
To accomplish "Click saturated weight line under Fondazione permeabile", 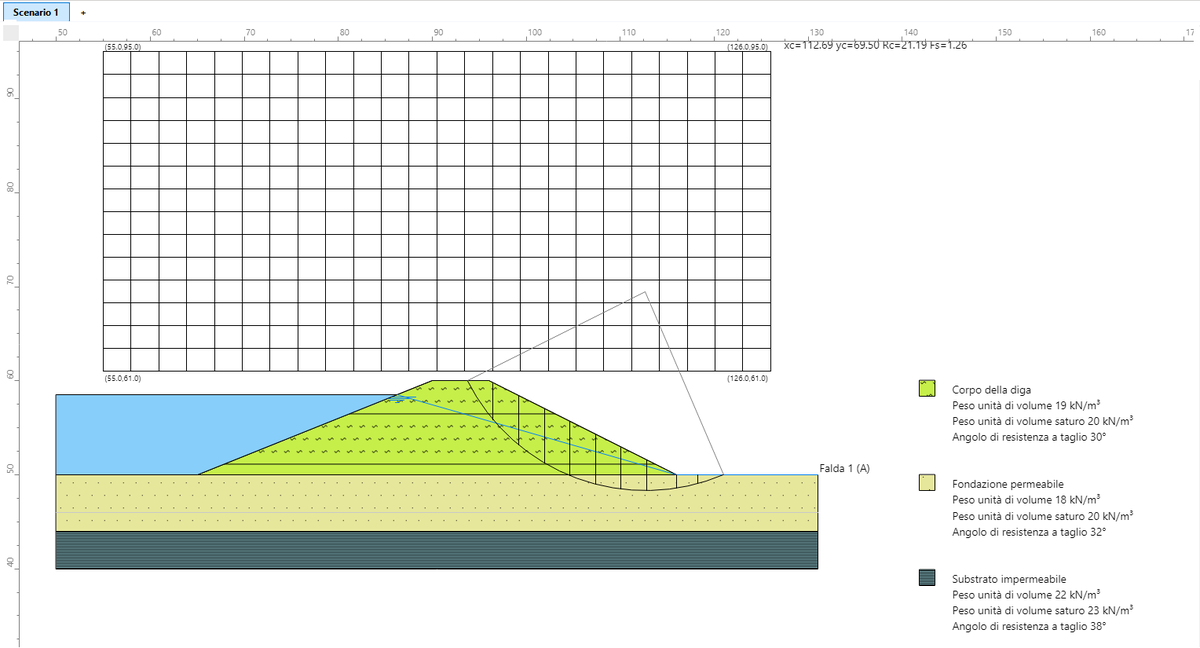I will coord(1042,515).
